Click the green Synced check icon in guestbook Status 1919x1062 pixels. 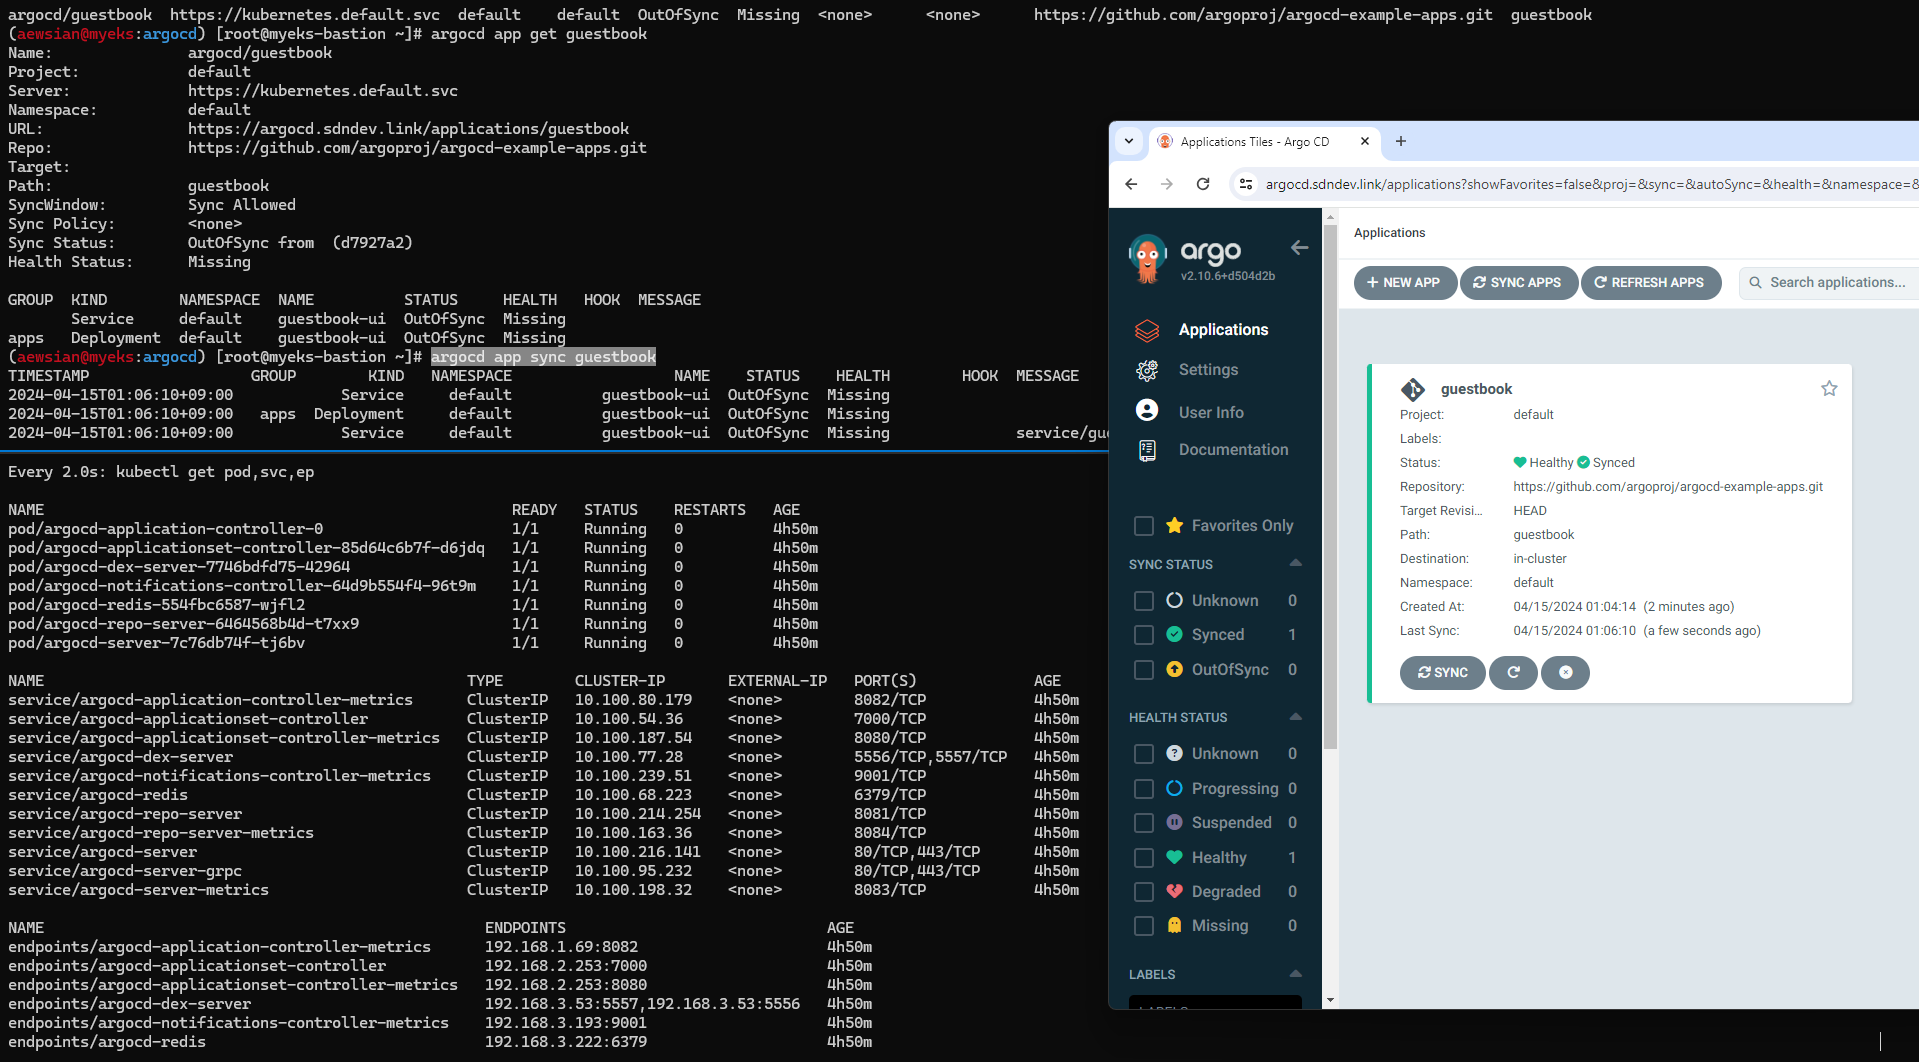[1583, 462]
